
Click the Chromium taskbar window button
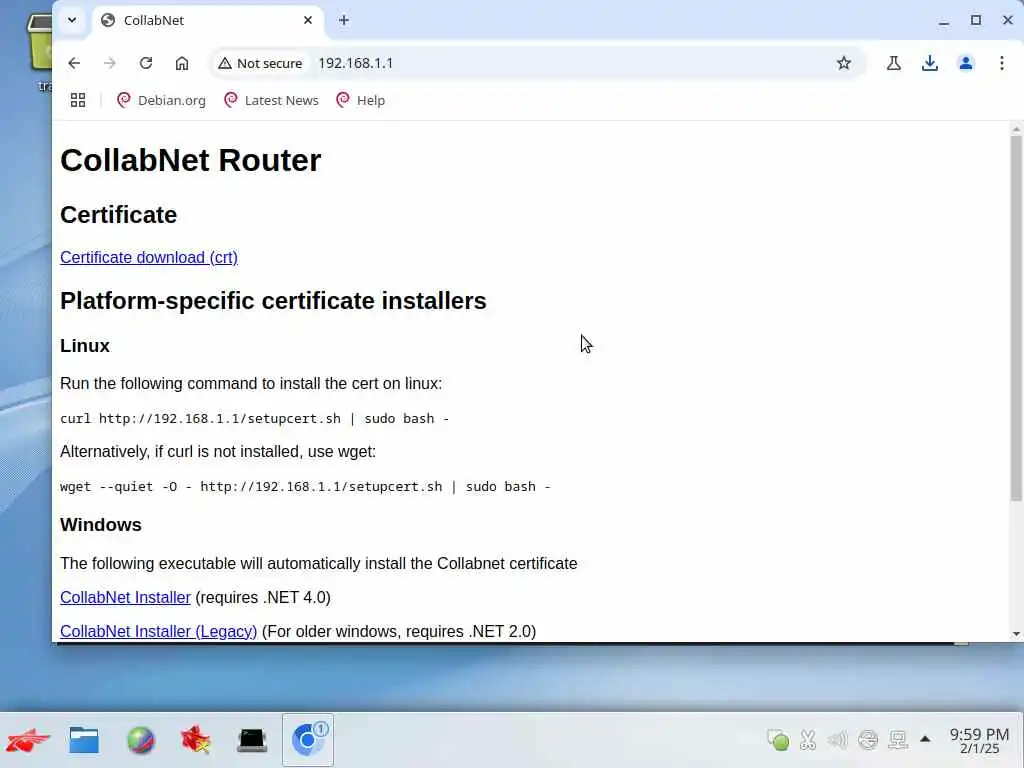[x=308, y=740]
